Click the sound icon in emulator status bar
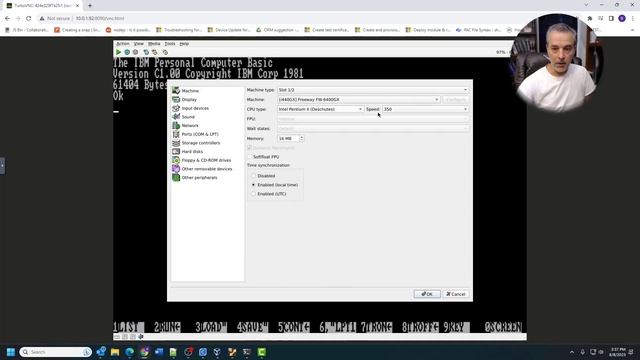Screen dimensions: 640x360 141,337
